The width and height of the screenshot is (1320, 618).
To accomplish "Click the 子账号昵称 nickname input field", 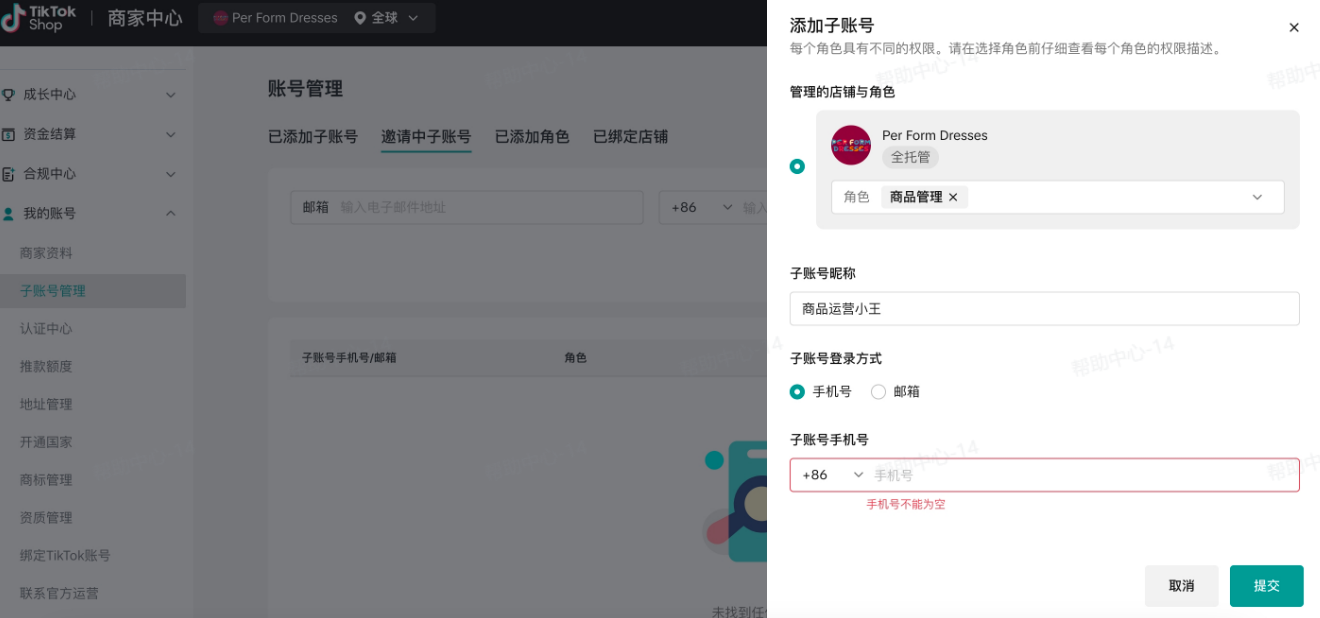I will click(x=1045, y=309).
